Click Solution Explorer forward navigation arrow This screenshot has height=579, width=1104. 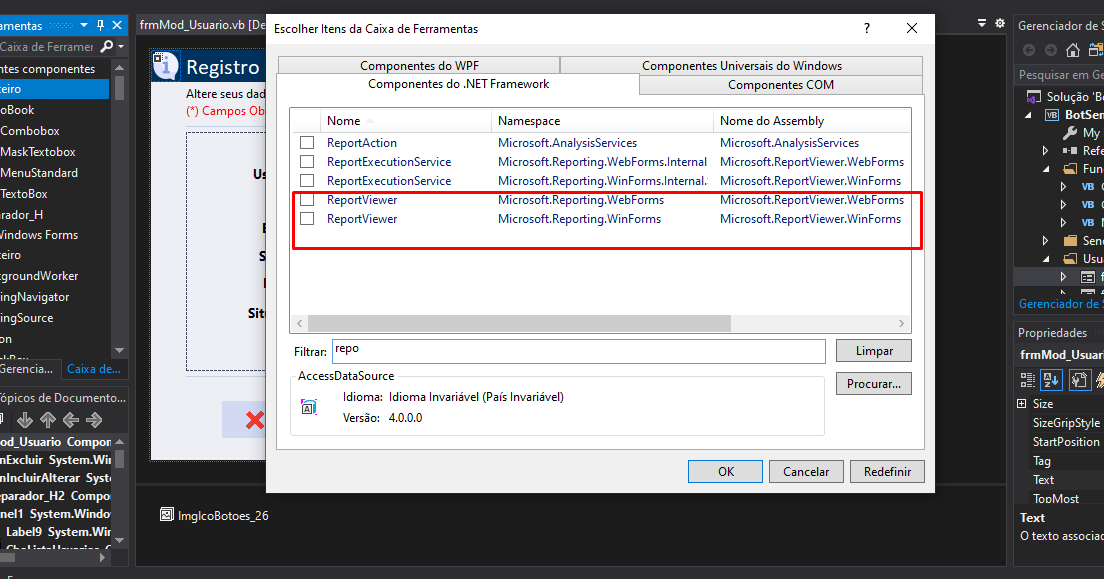1050,50
